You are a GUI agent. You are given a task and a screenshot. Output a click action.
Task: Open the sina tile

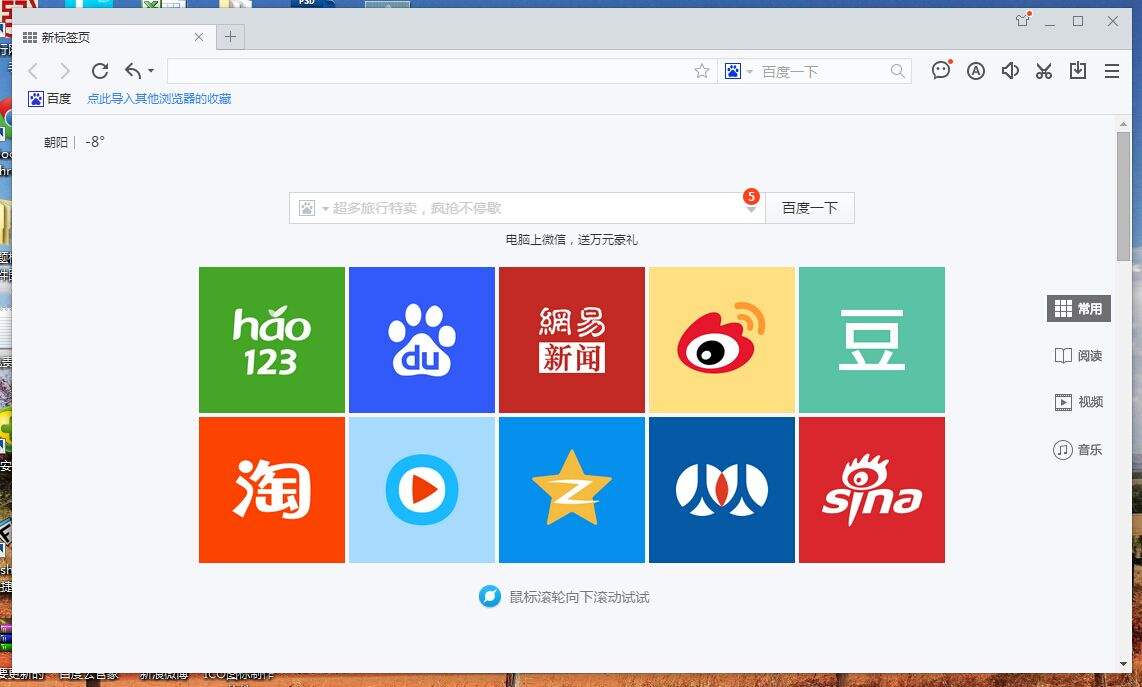tap(872, 490)
